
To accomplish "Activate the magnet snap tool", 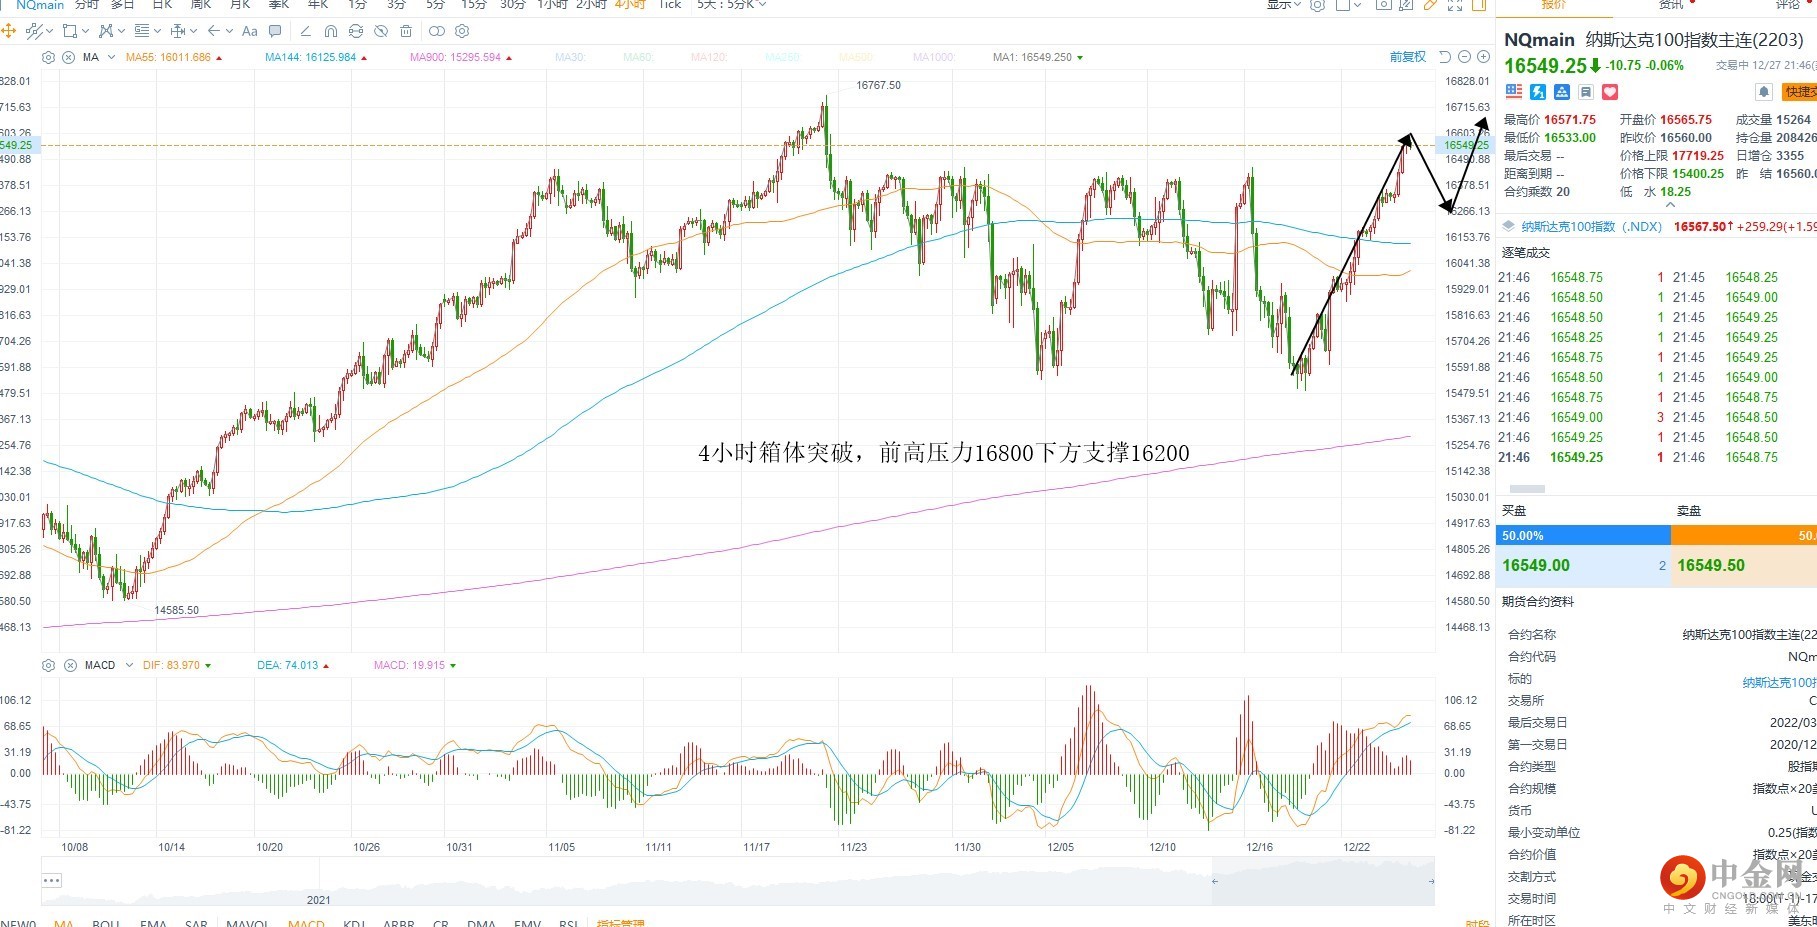I will 331,31.
